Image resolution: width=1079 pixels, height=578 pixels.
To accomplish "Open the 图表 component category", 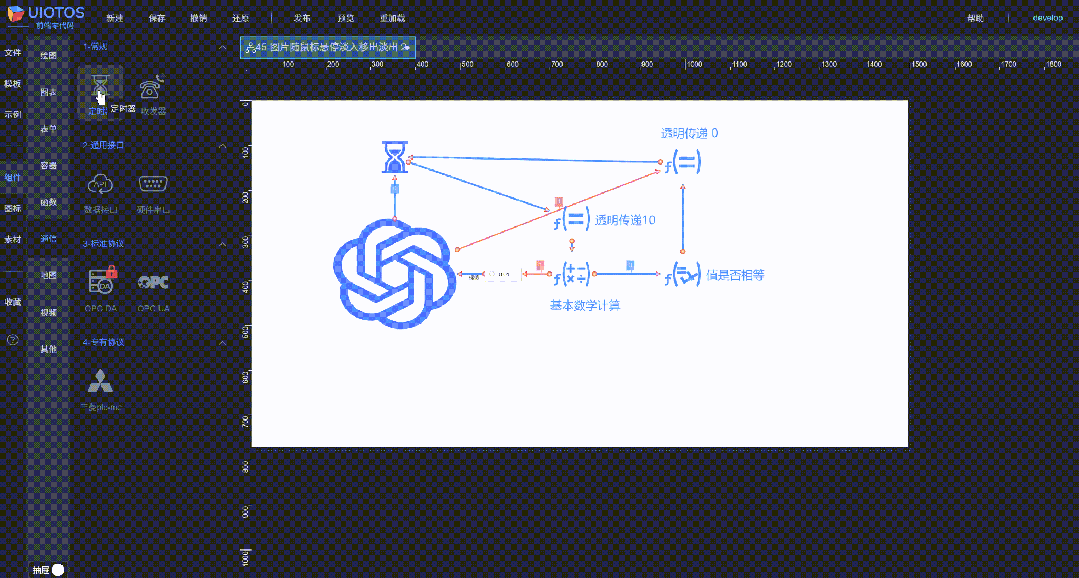I will click(x=48, y=92).
